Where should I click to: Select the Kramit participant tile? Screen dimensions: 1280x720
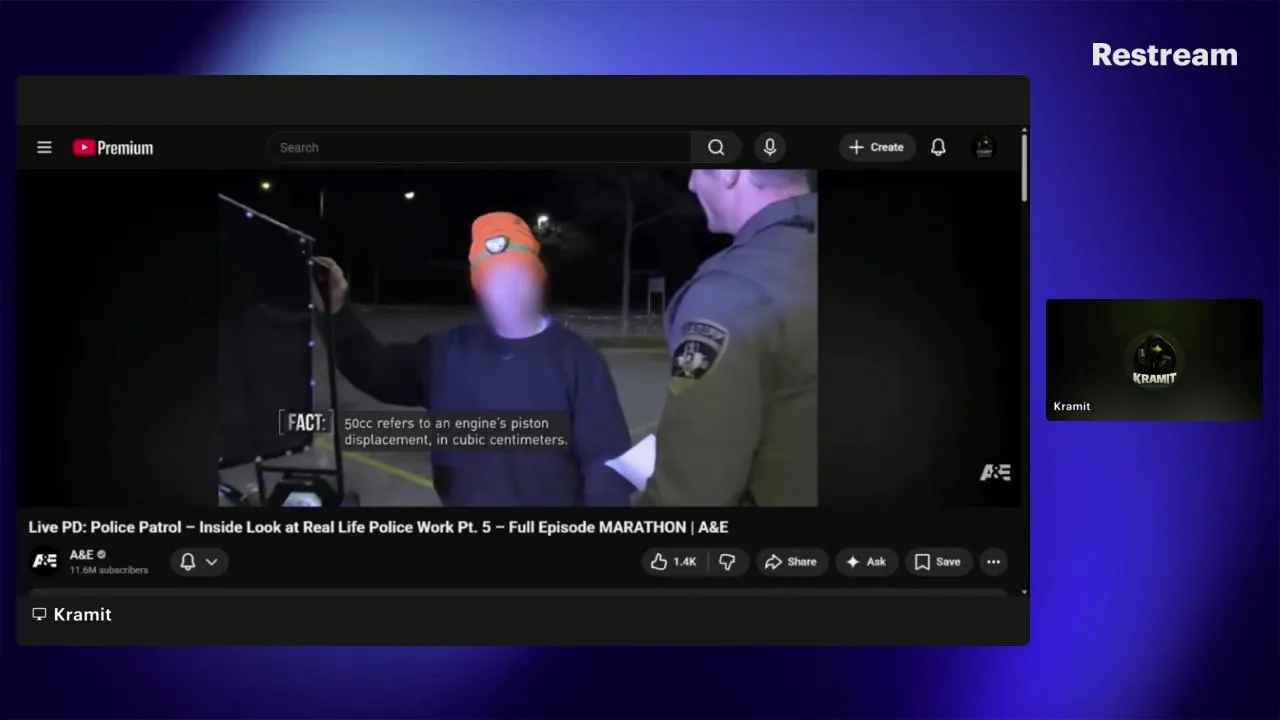pyautogui.click(x=1154, y=360)
